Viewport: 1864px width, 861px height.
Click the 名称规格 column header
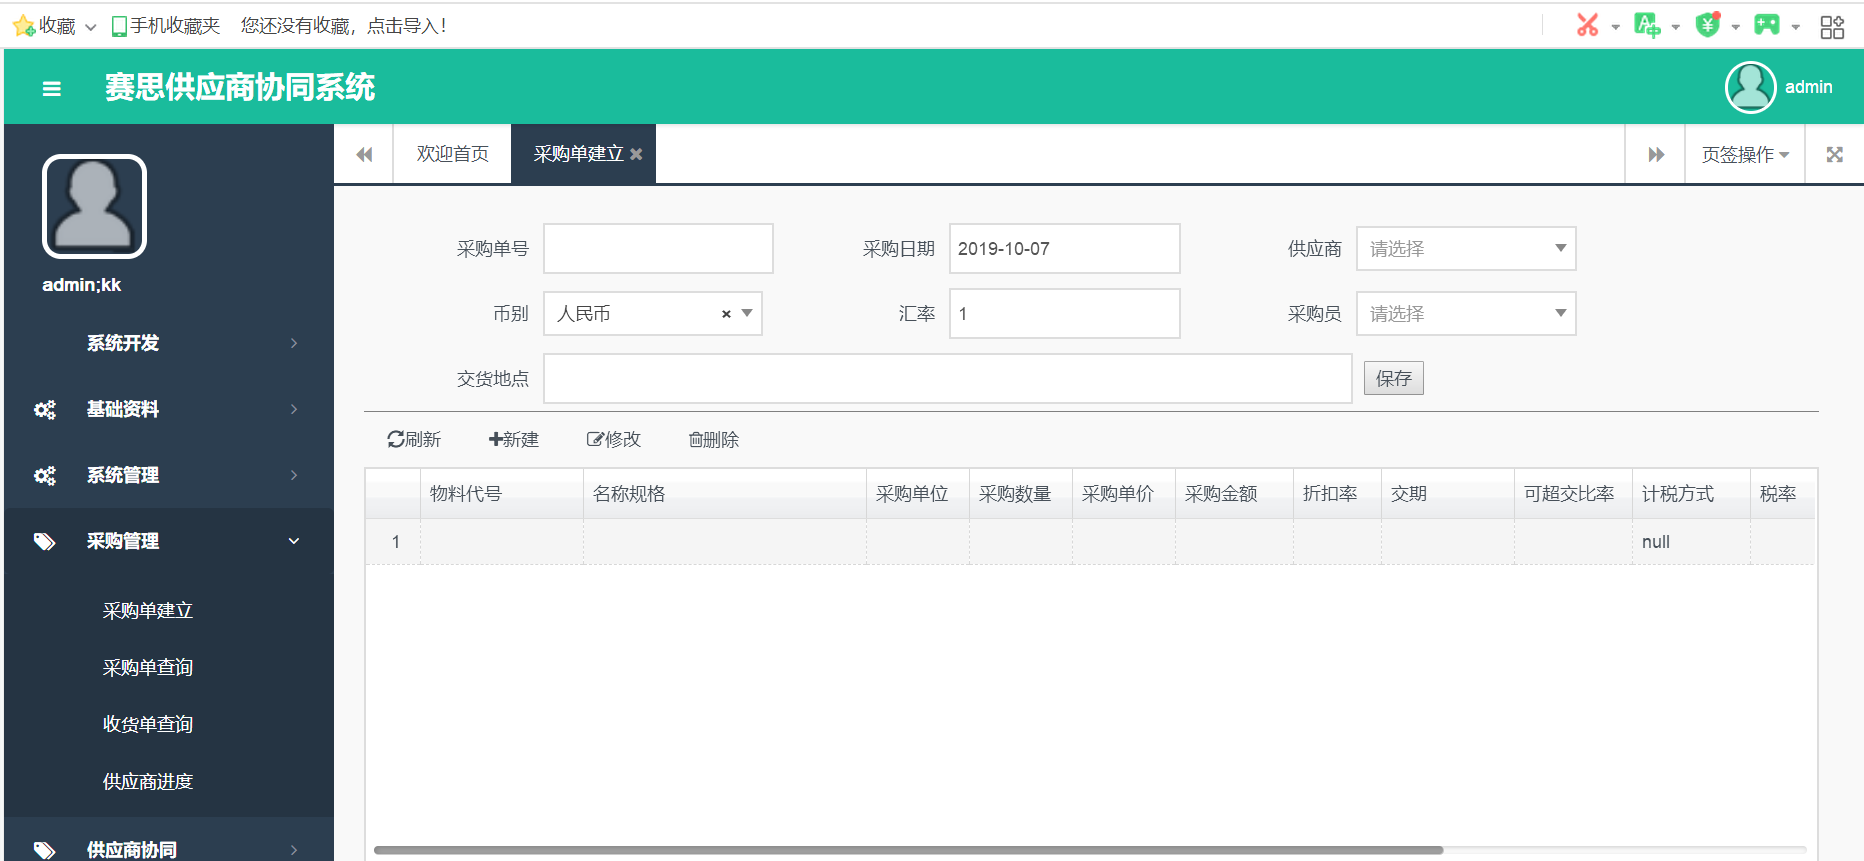click(725, 494)
